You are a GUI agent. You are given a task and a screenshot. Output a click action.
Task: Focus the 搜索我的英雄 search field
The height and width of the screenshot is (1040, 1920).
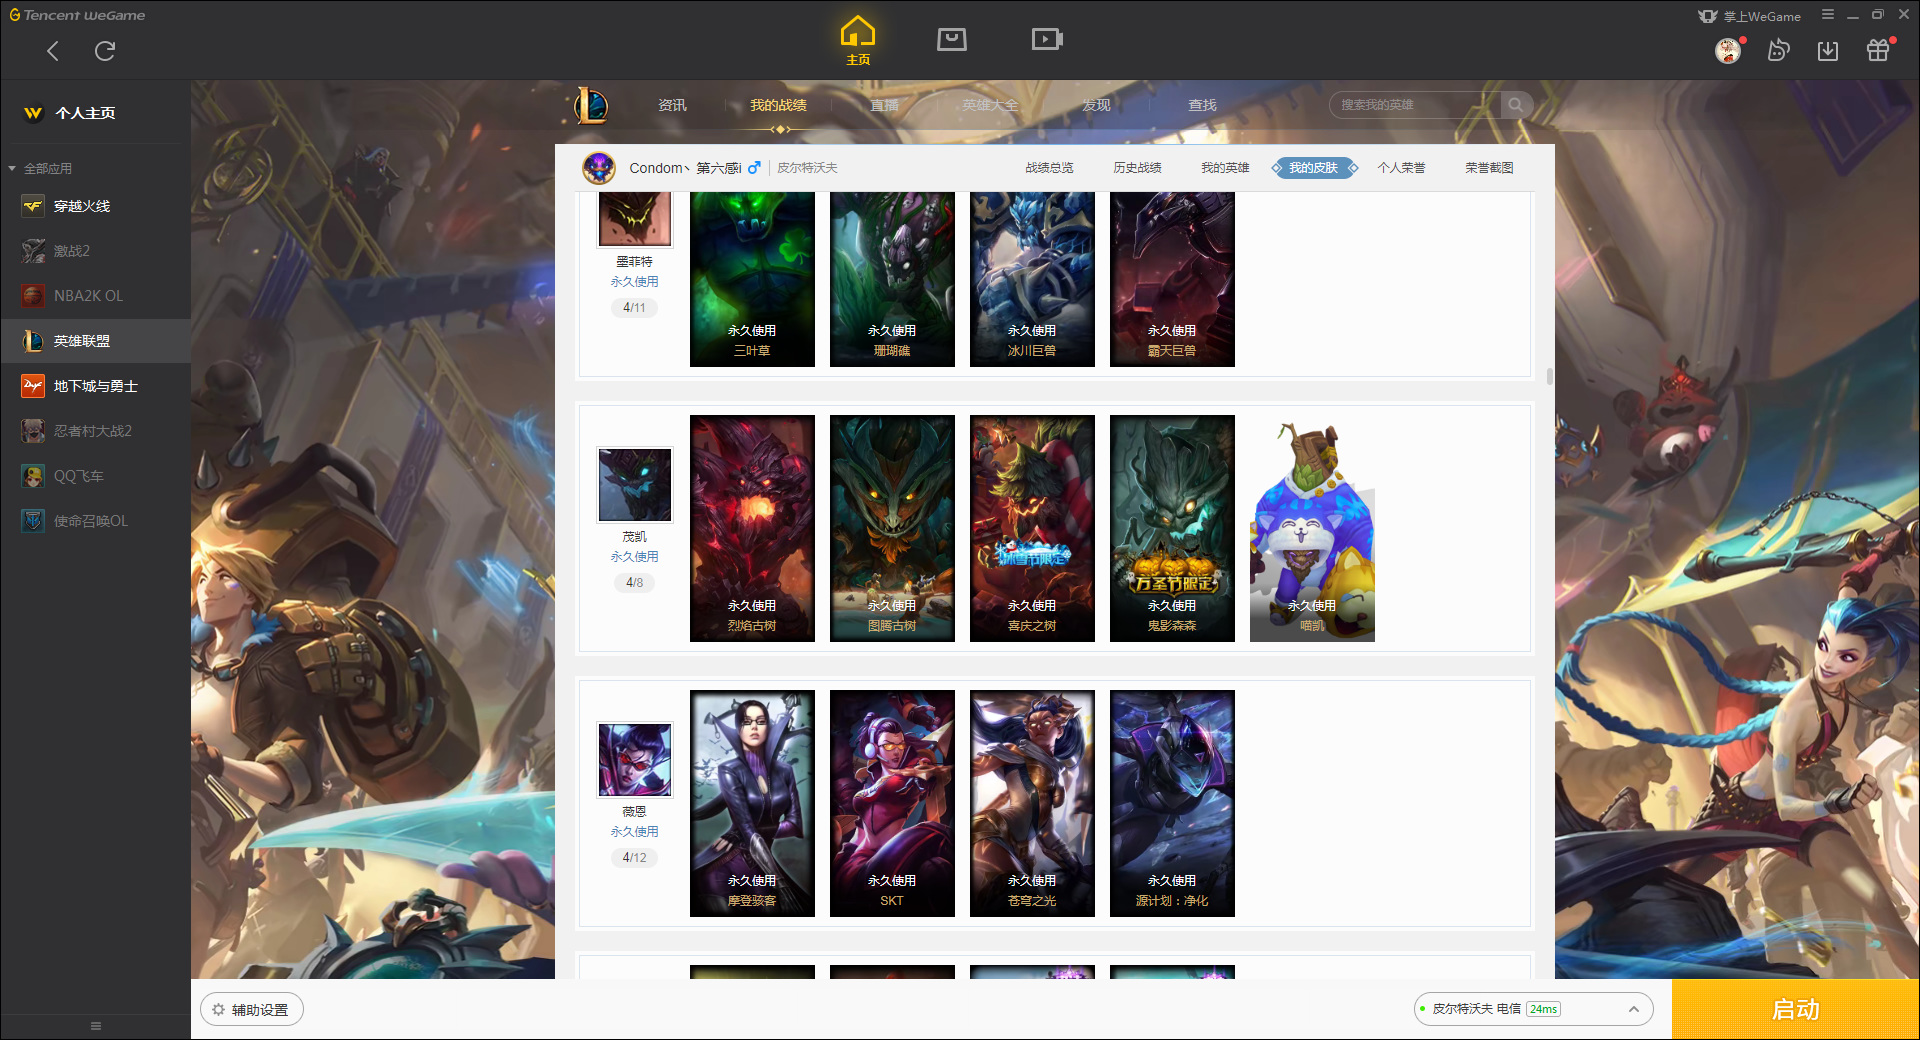(1415, 105)
